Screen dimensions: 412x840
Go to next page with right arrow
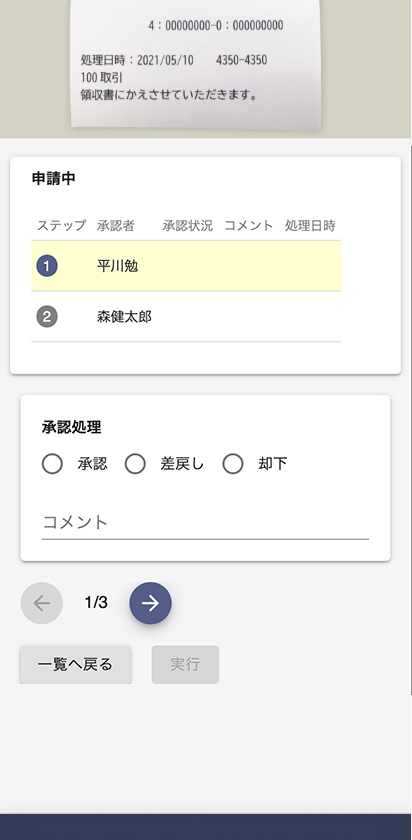click(x=151, y=603)
